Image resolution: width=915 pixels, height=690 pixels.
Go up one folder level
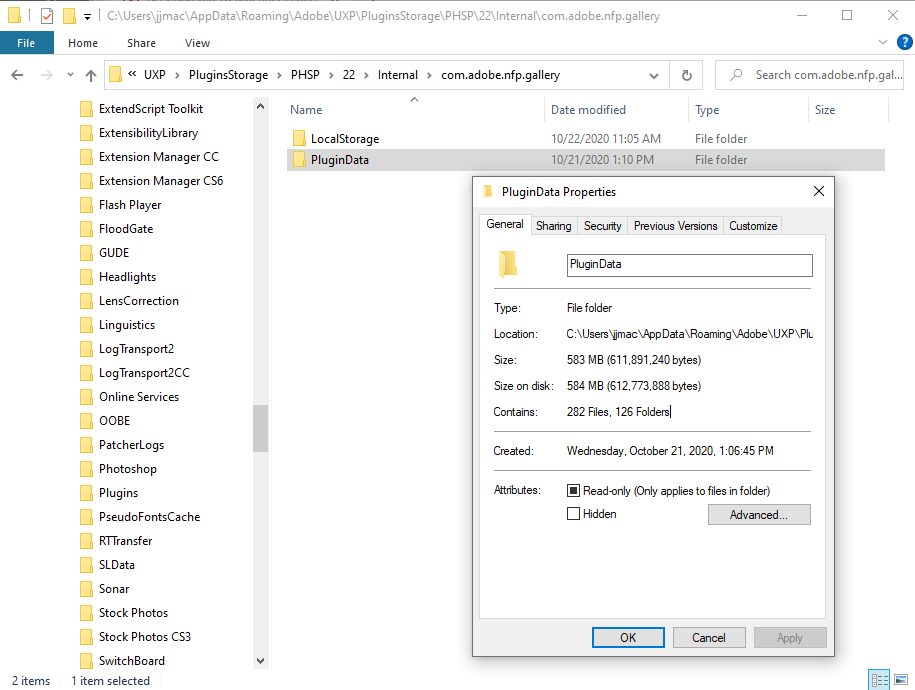point(90,75)
